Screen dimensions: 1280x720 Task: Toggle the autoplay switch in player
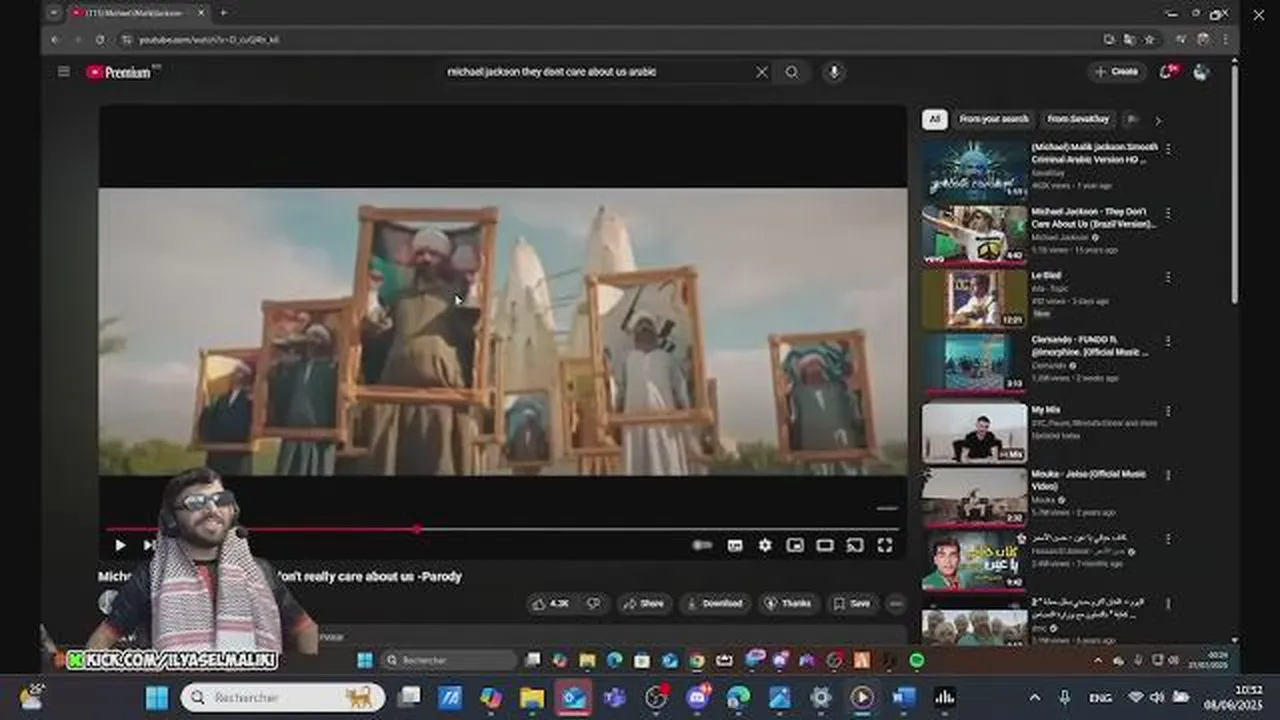click(x=702, y=545)
